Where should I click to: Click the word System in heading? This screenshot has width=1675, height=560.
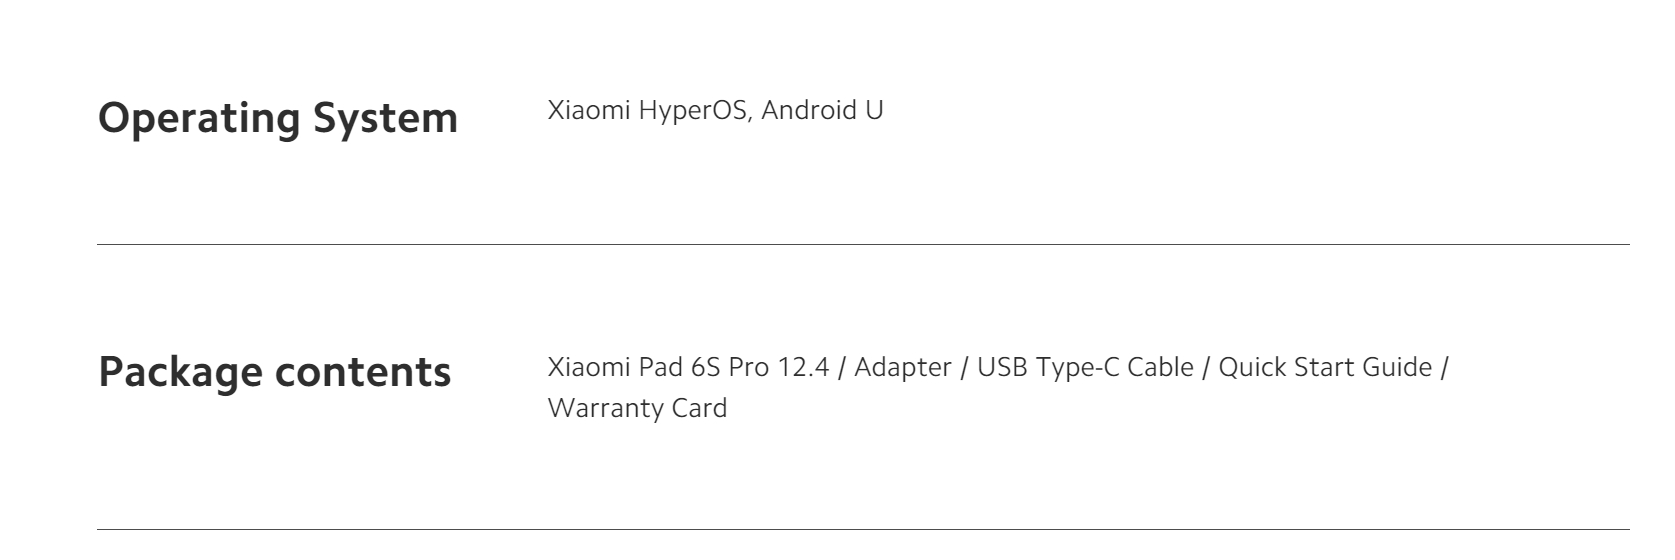tap(385, 118)
